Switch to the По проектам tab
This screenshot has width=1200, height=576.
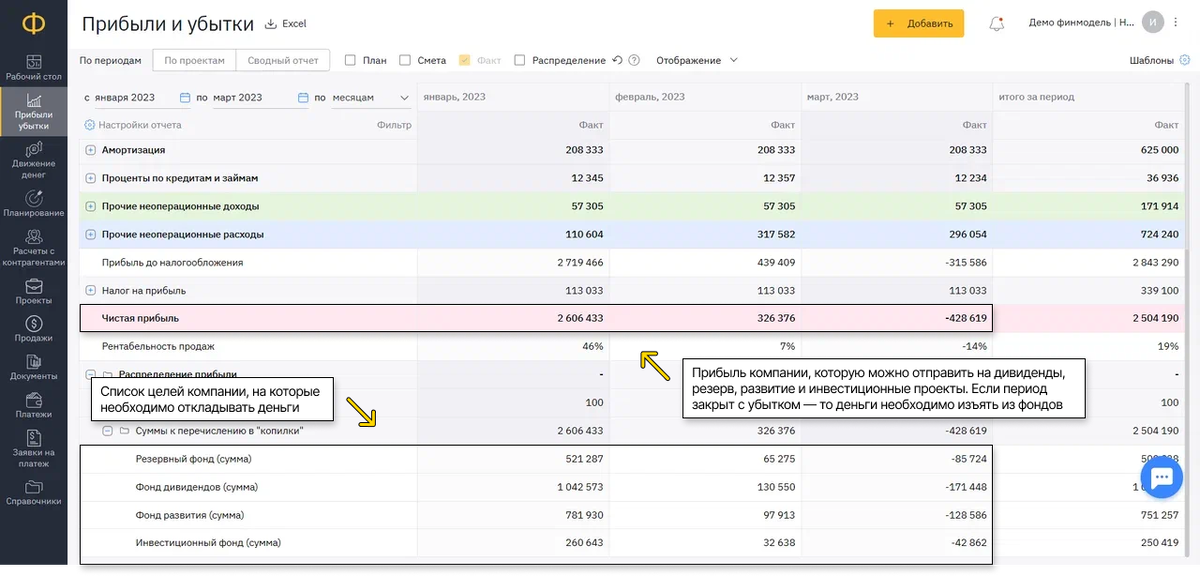click(194, 60)
